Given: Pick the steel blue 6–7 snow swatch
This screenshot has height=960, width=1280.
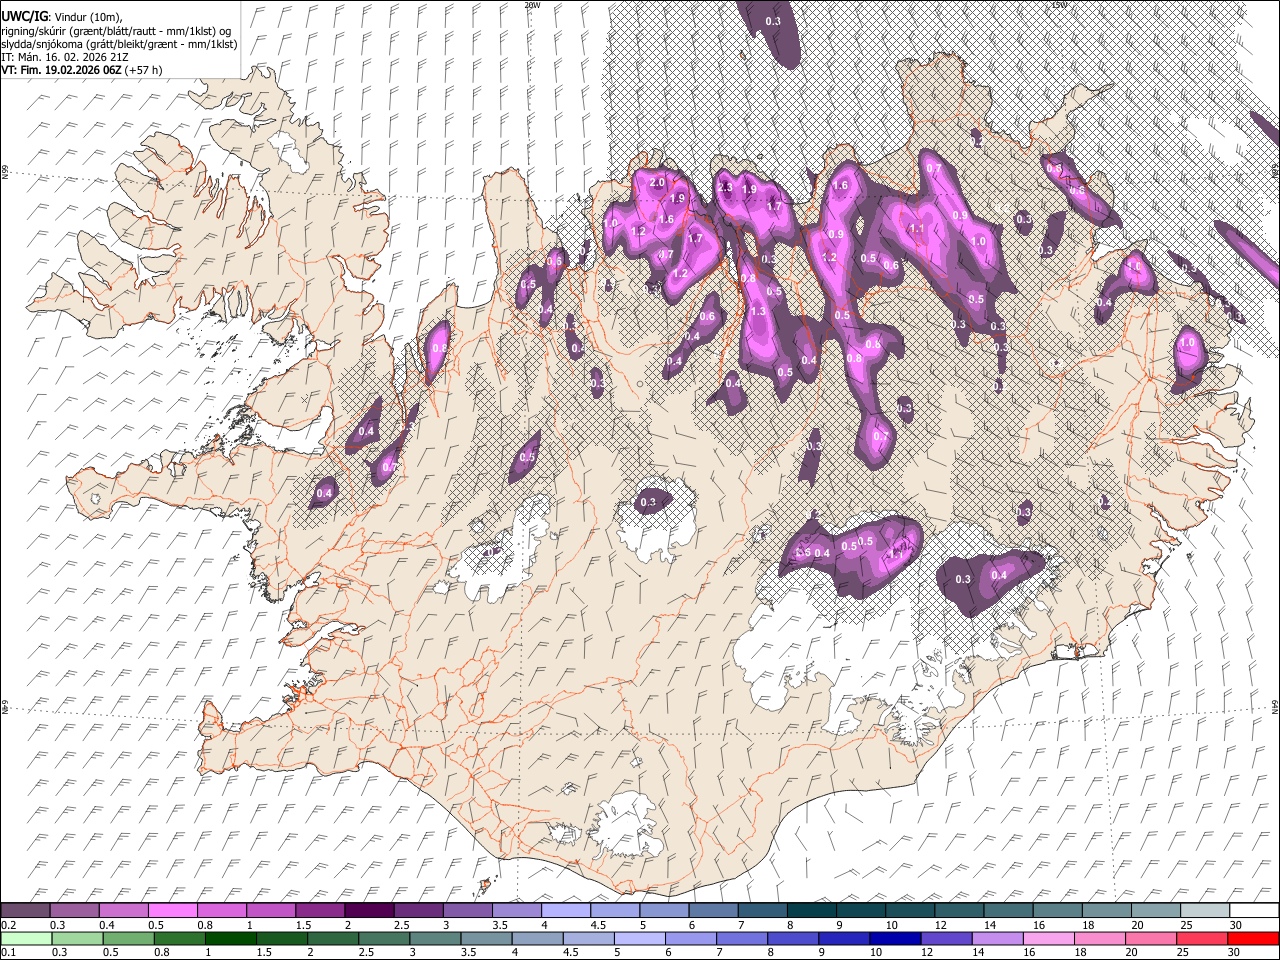Looking at the screenshot, I should [713, 910].
